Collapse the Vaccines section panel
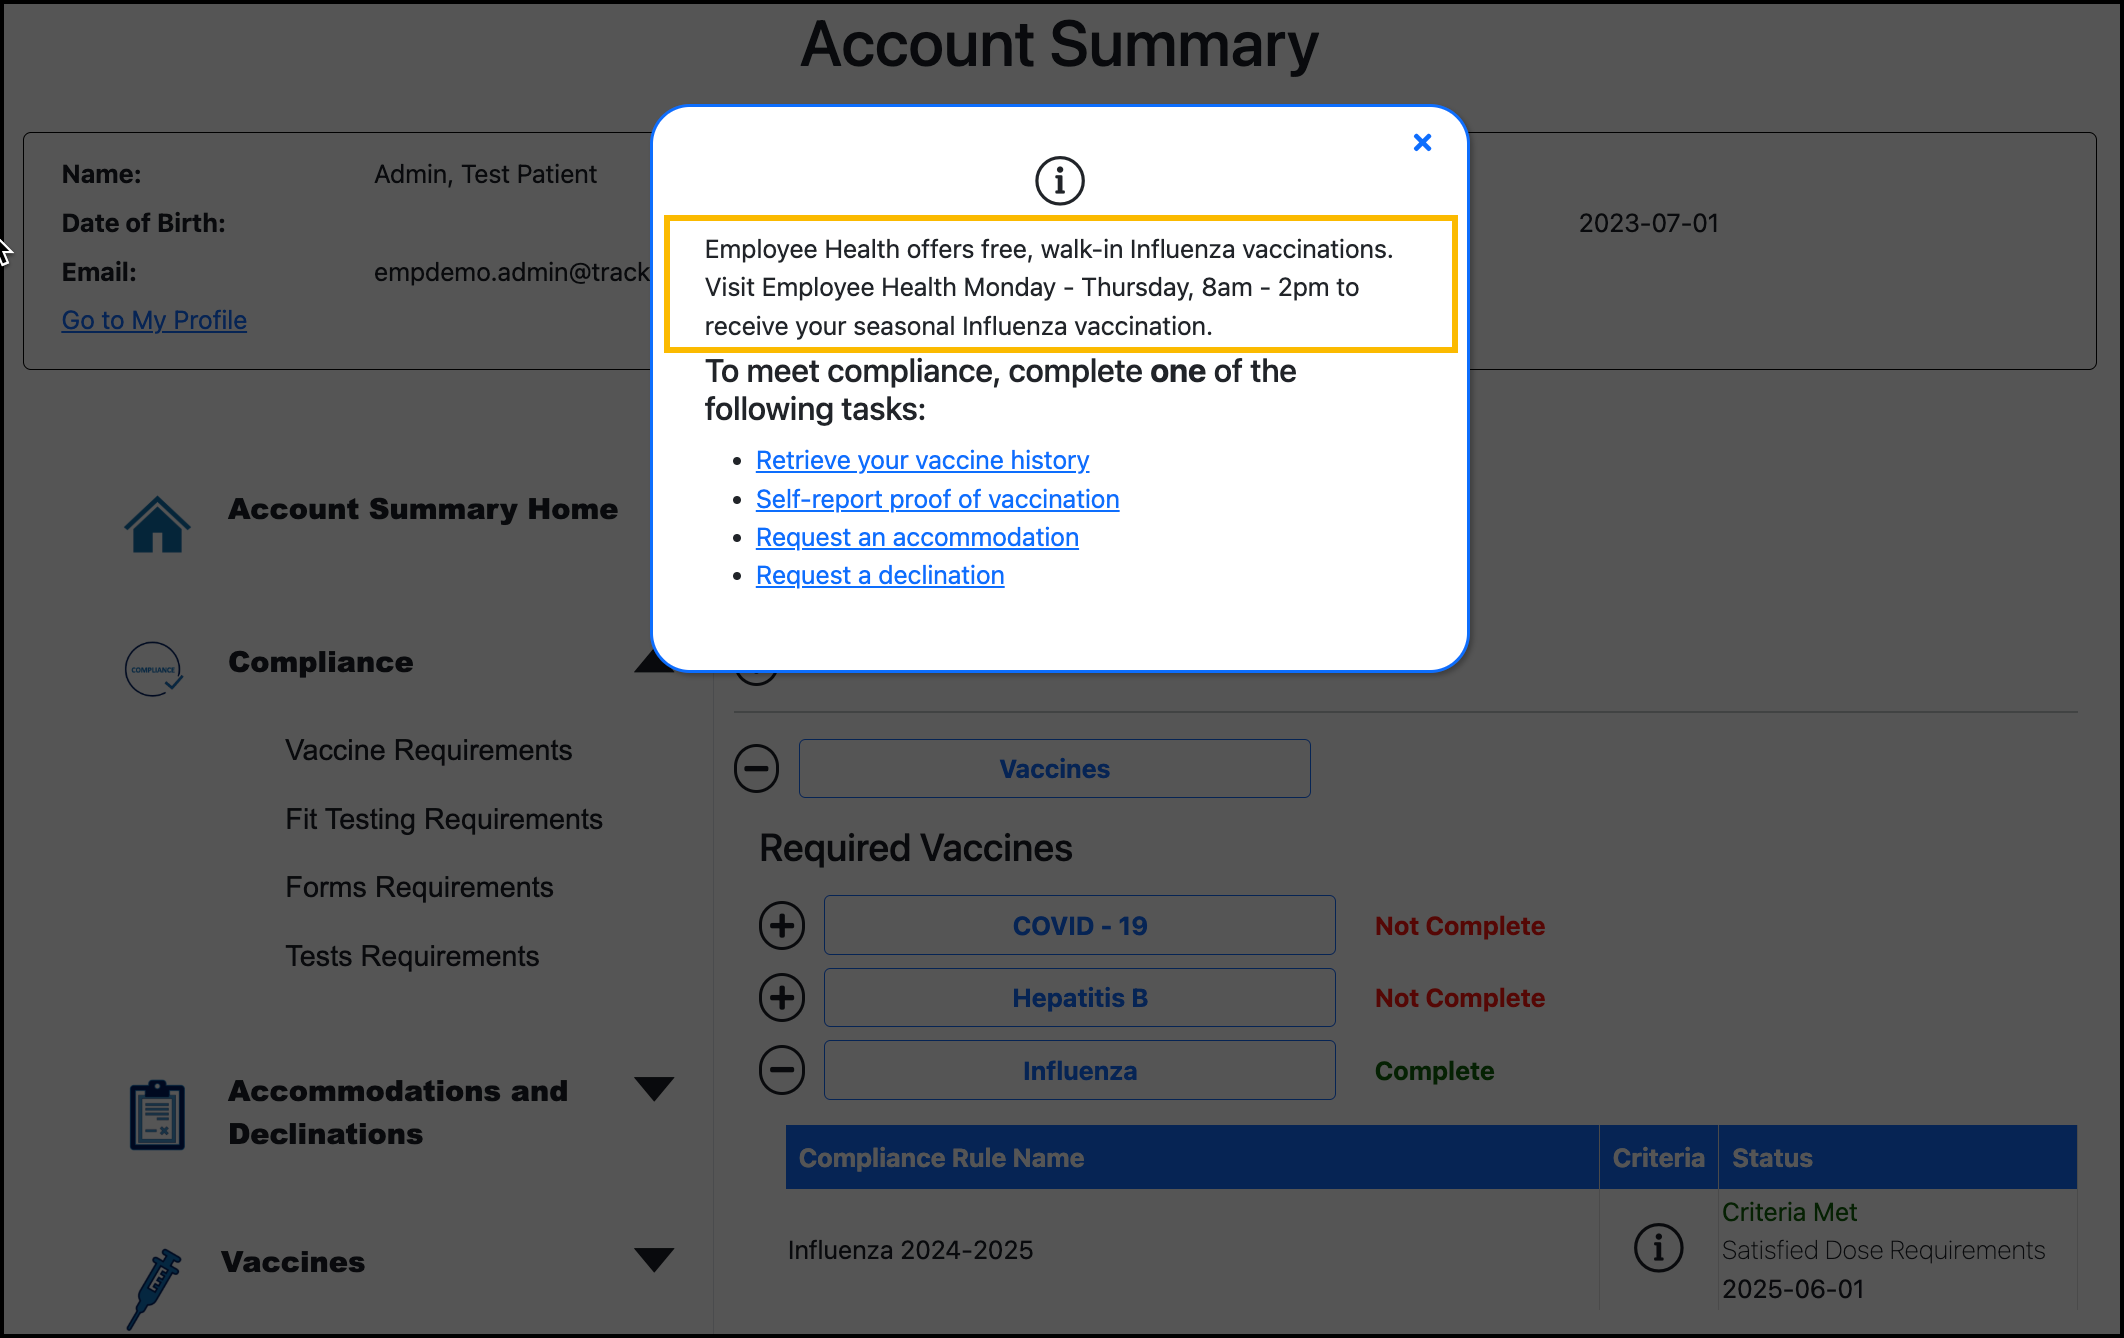 pos(757,768)
